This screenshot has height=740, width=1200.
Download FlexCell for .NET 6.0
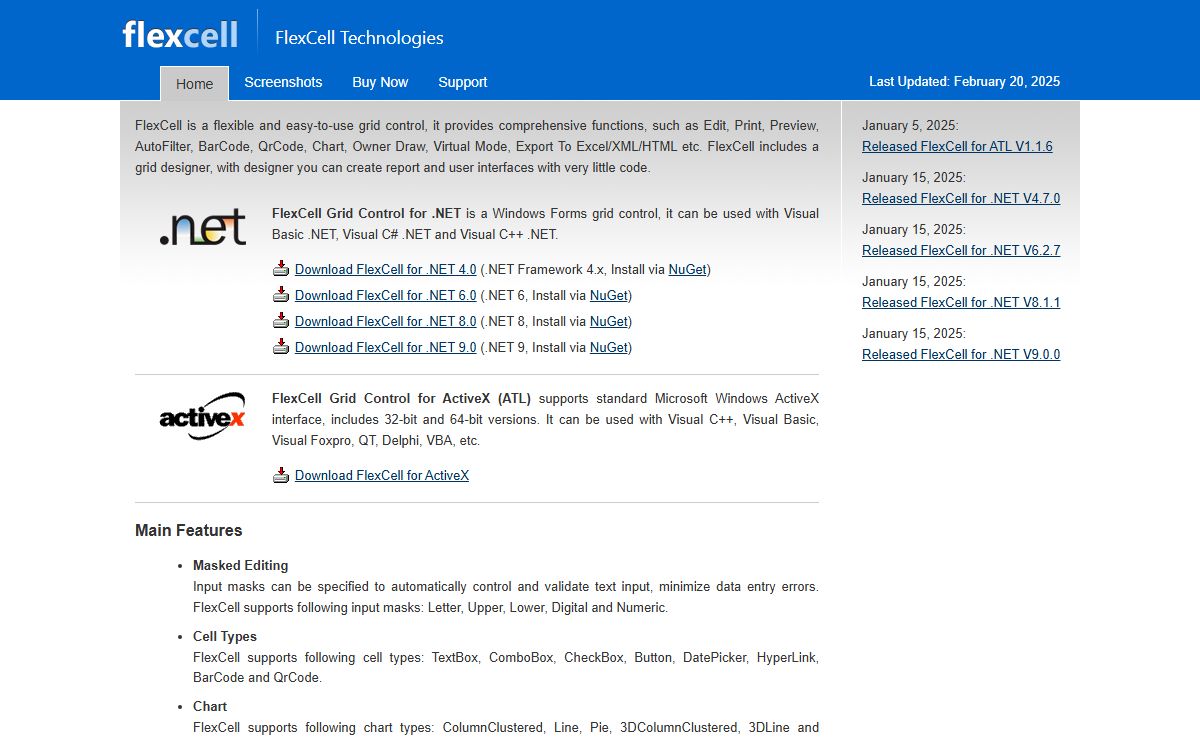(385, 295)
